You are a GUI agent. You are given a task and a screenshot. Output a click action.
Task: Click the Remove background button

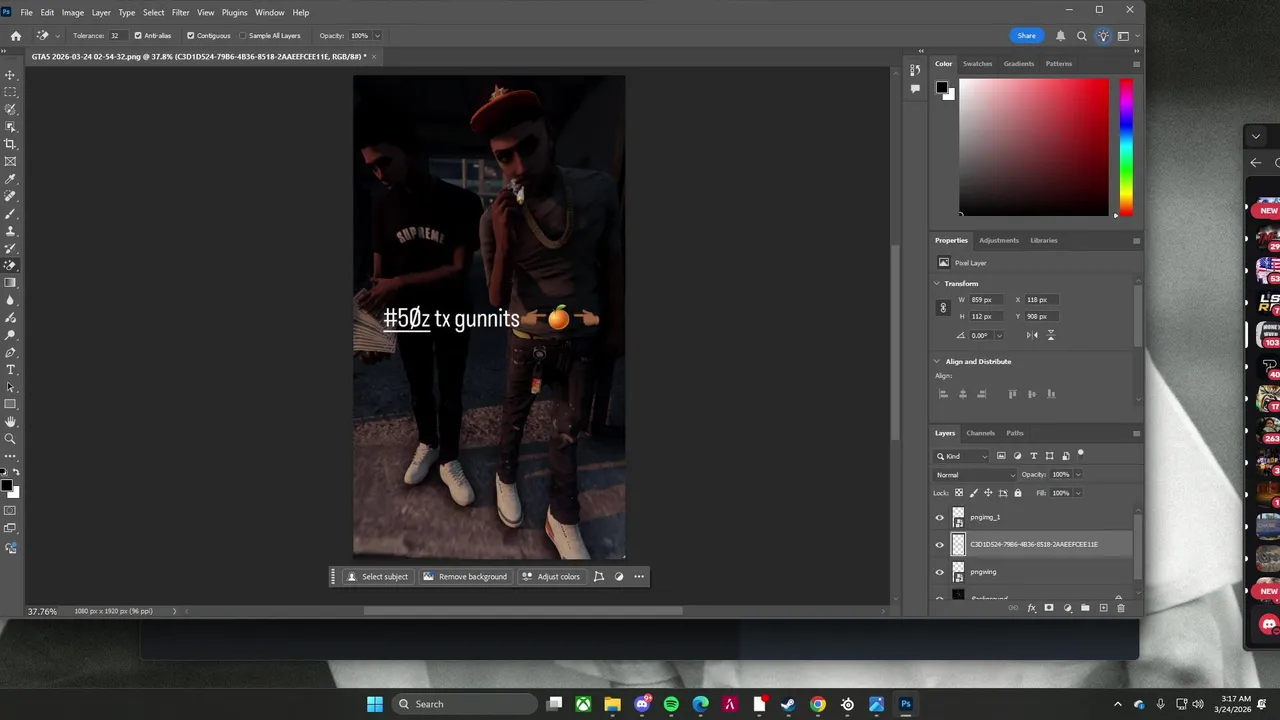coord(465,577)
